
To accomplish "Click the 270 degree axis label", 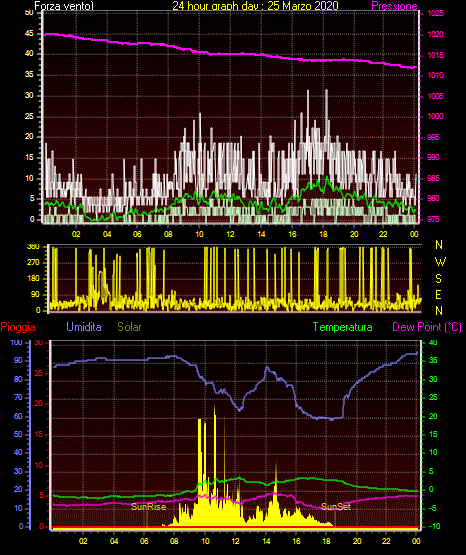I will [33, 263].
